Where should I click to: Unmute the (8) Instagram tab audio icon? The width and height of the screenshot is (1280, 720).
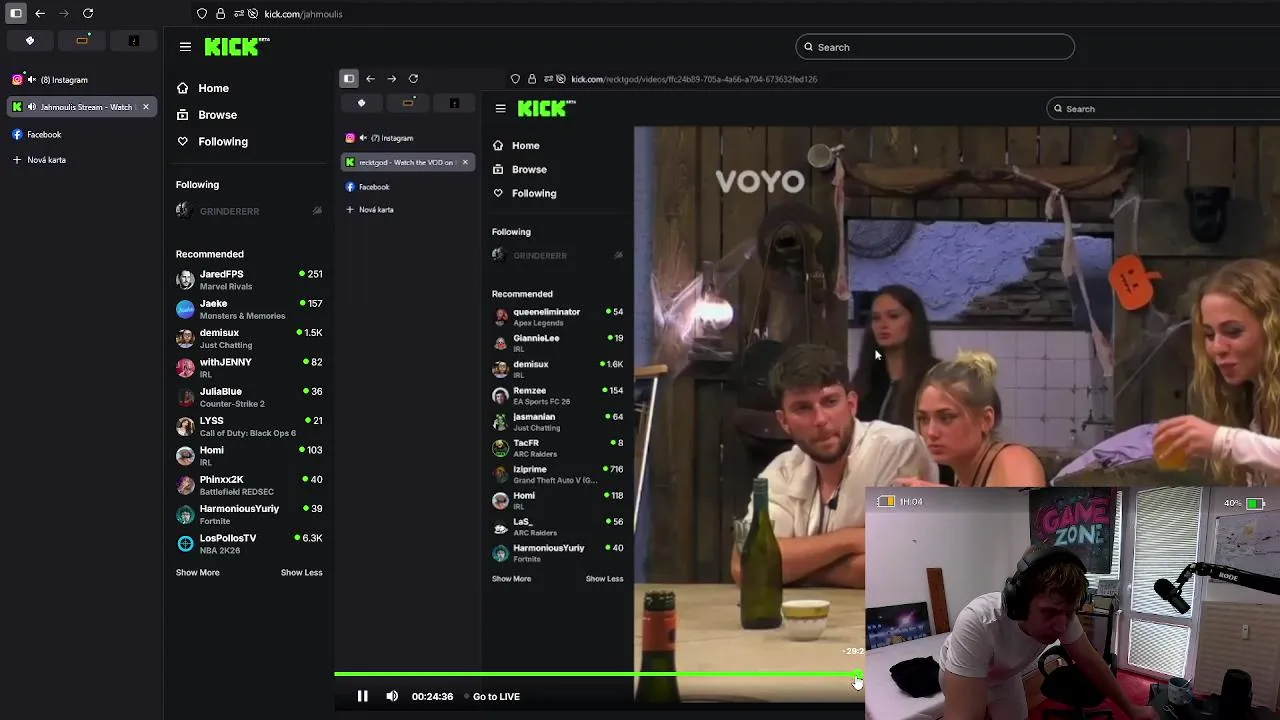32,79
